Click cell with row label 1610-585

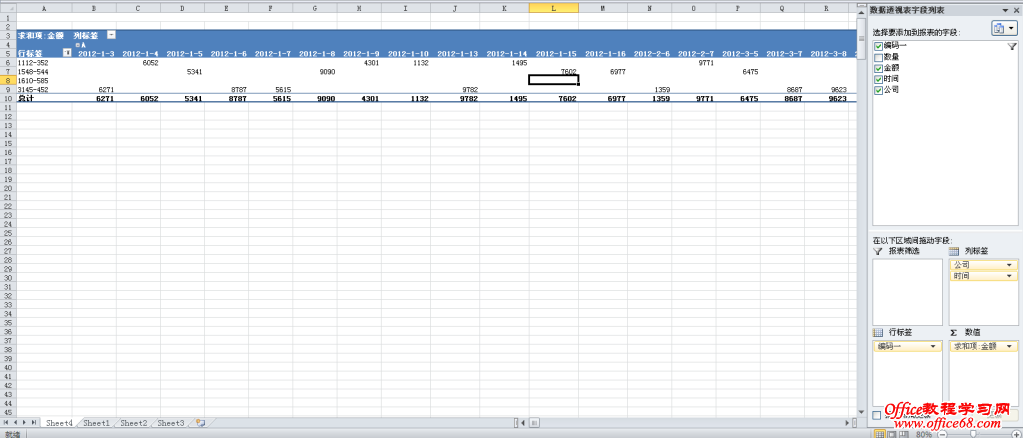pos(44,80)
